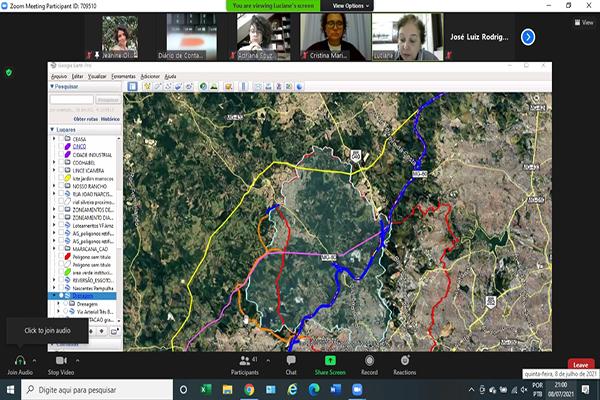Screen dimensions: 600x400
Task: Click the view in Google Maps icon
Action: (x=289, y=87)
